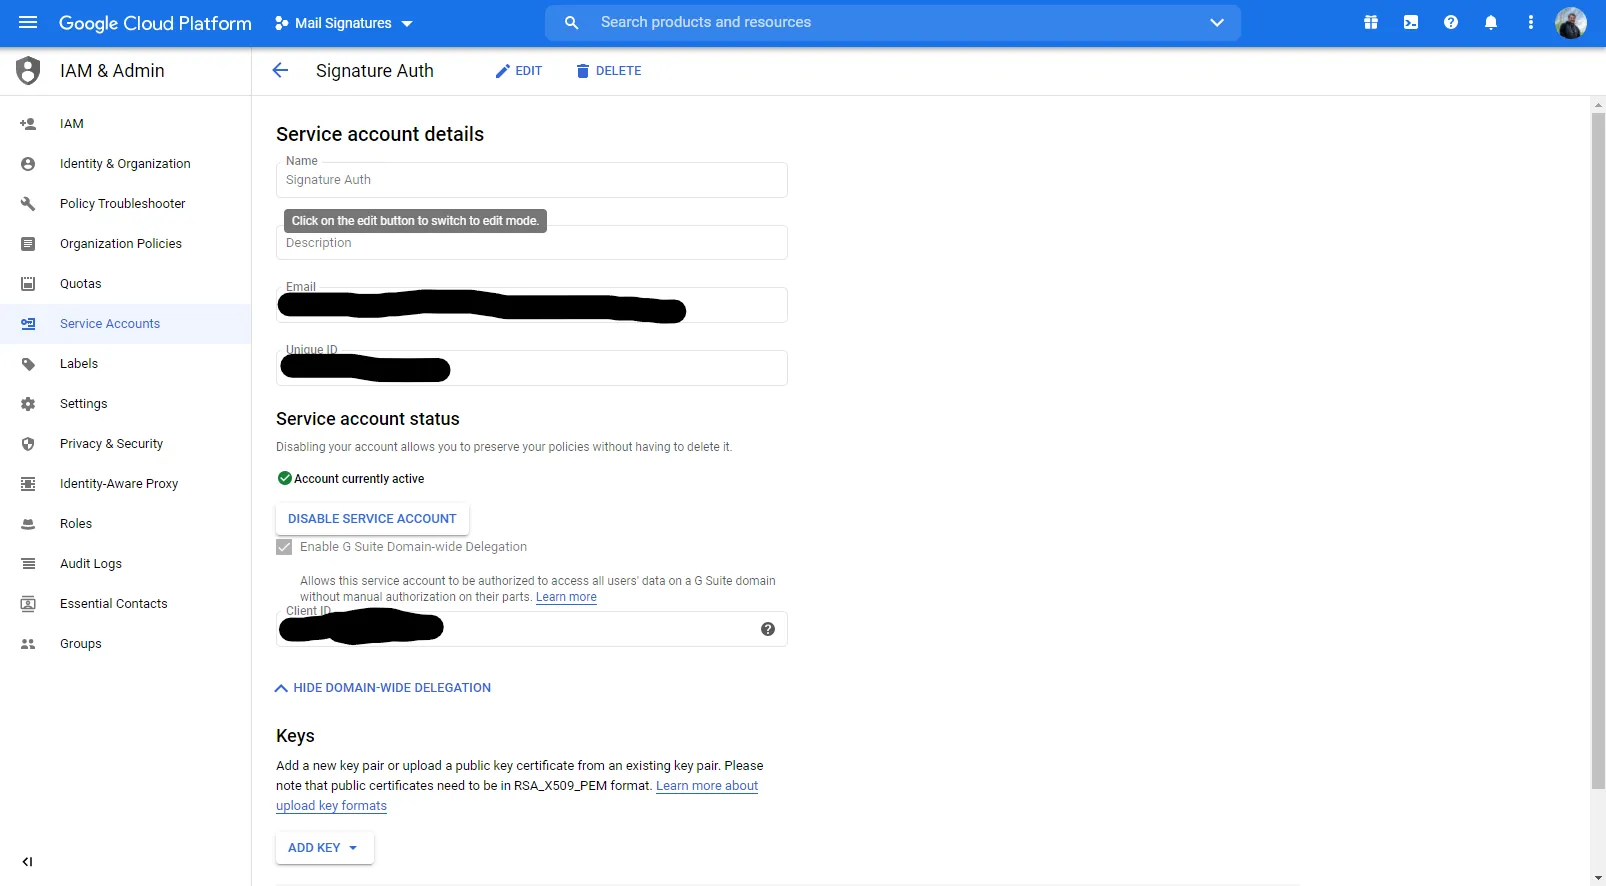Open Audit Logs page
This screenshot has width=1606, height=886.
click(x=91, y=564)
